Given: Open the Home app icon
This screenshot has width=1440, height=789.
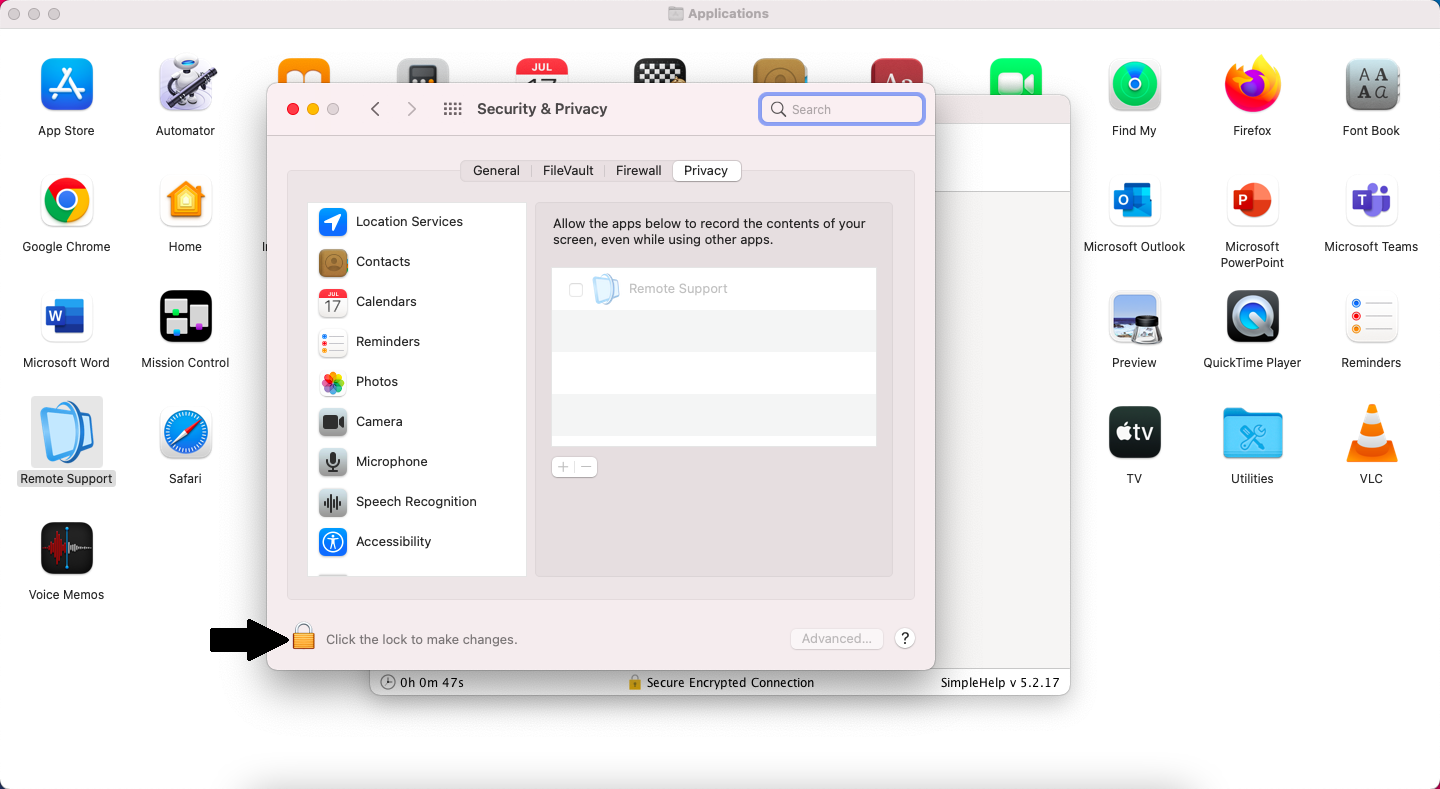Looking at the screenshot, I should tap(185, 201).
